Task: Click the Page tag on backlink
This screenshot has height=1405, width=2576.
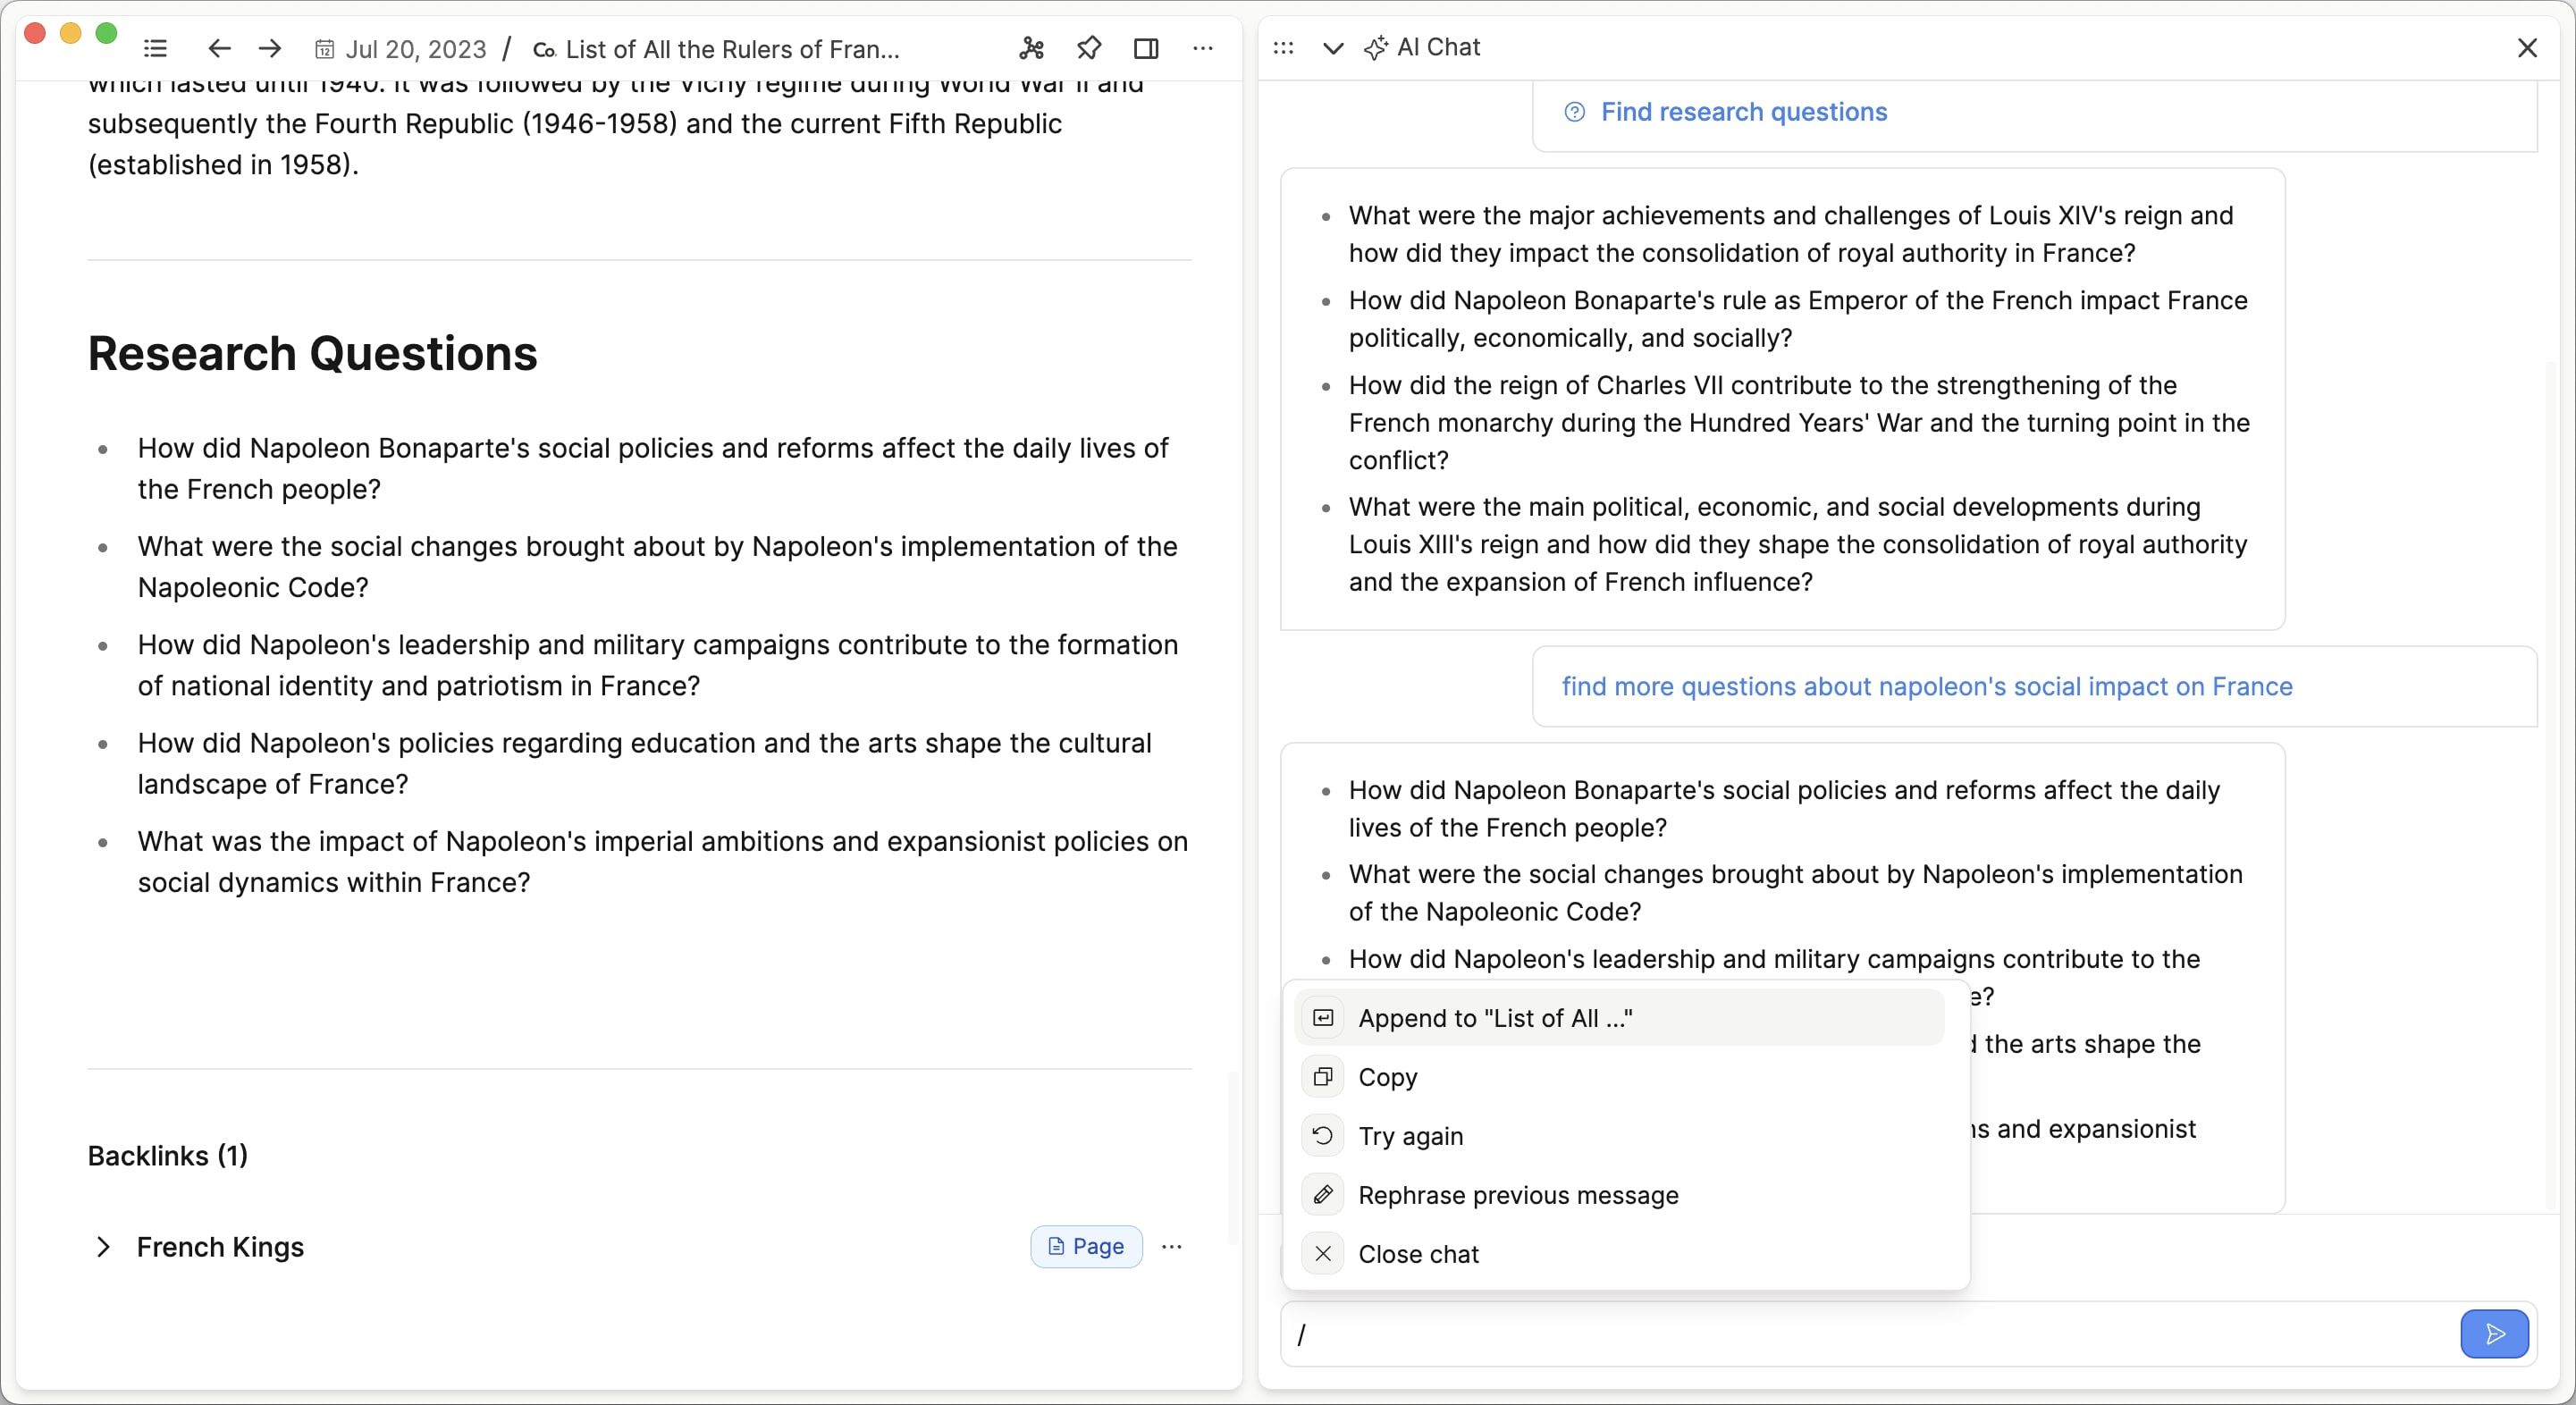Action: [1086, 1246]
